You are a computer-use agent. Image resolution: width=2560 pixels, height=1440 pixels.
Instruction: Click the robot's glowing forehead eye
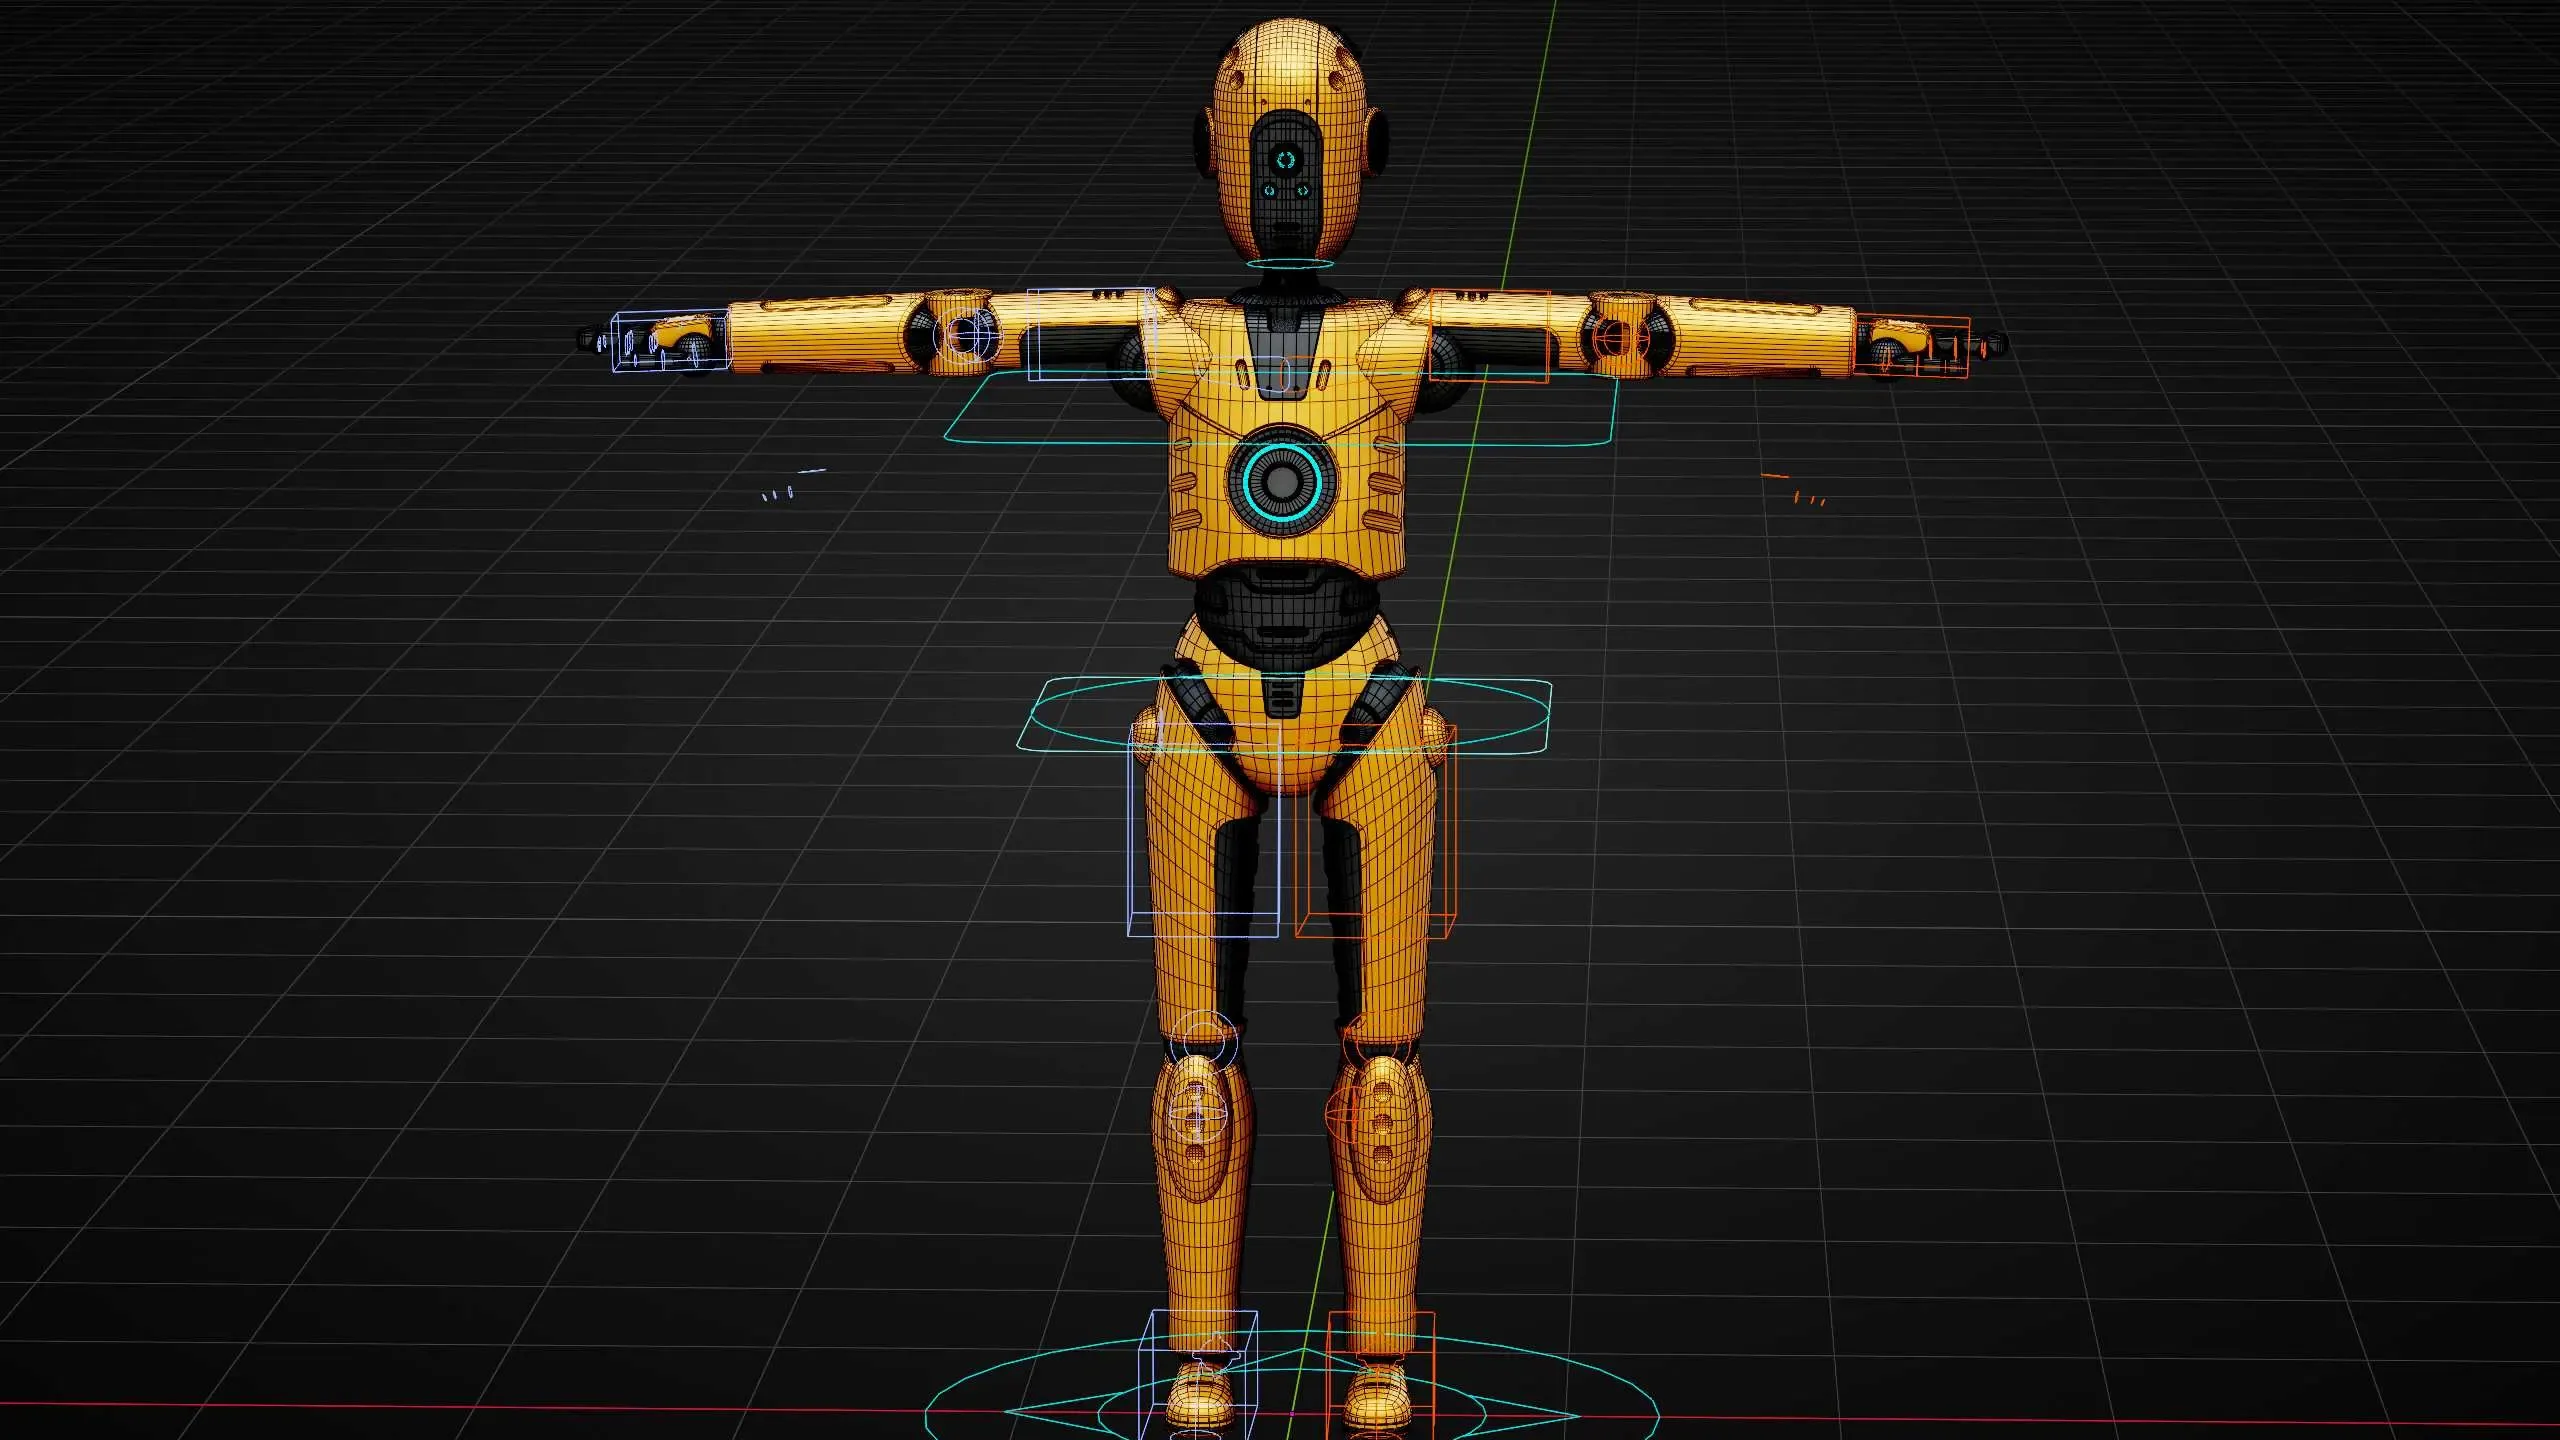pos(1286,159)
